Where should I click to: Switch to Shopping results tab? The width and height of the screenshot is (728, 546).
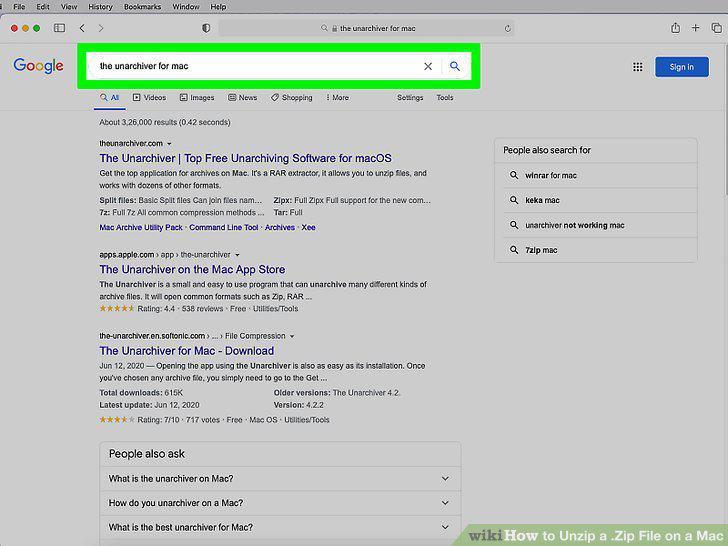tap(292, 98)
